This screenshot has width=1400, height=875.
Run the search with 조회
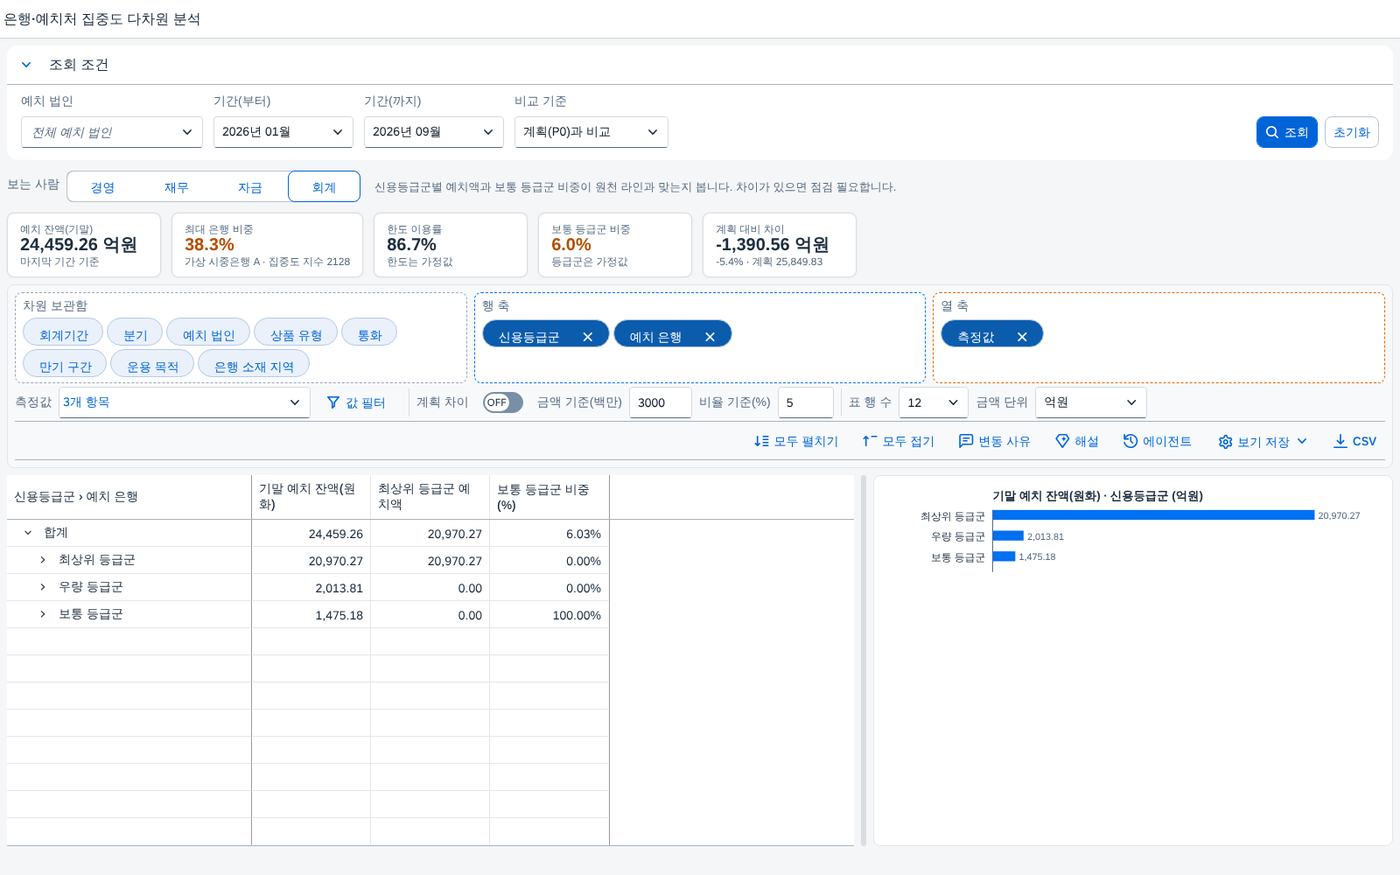pyautogui.click(x=1286, y=132)
